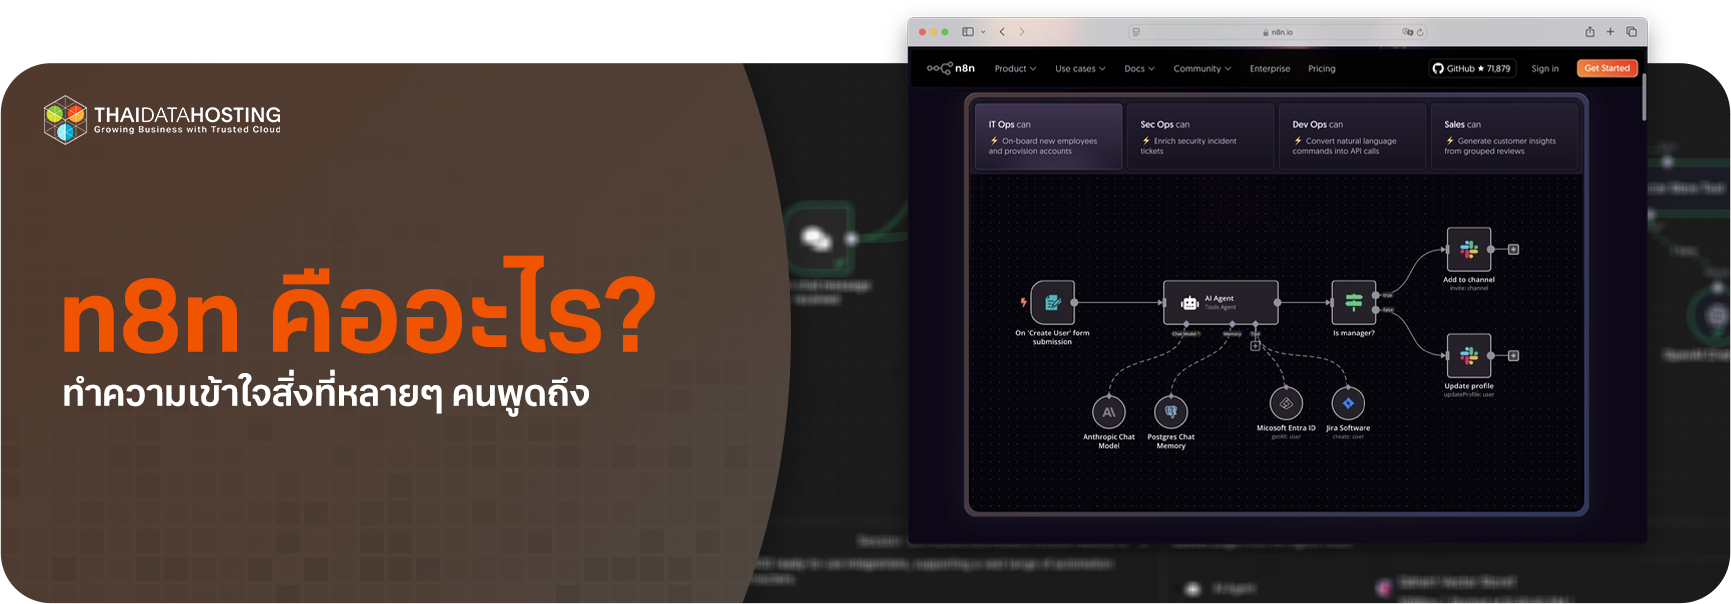The height and width of the screenshot is (604, 1731).
Task: Click the Microsoft Entra ID node
Action: (1286, 403)
